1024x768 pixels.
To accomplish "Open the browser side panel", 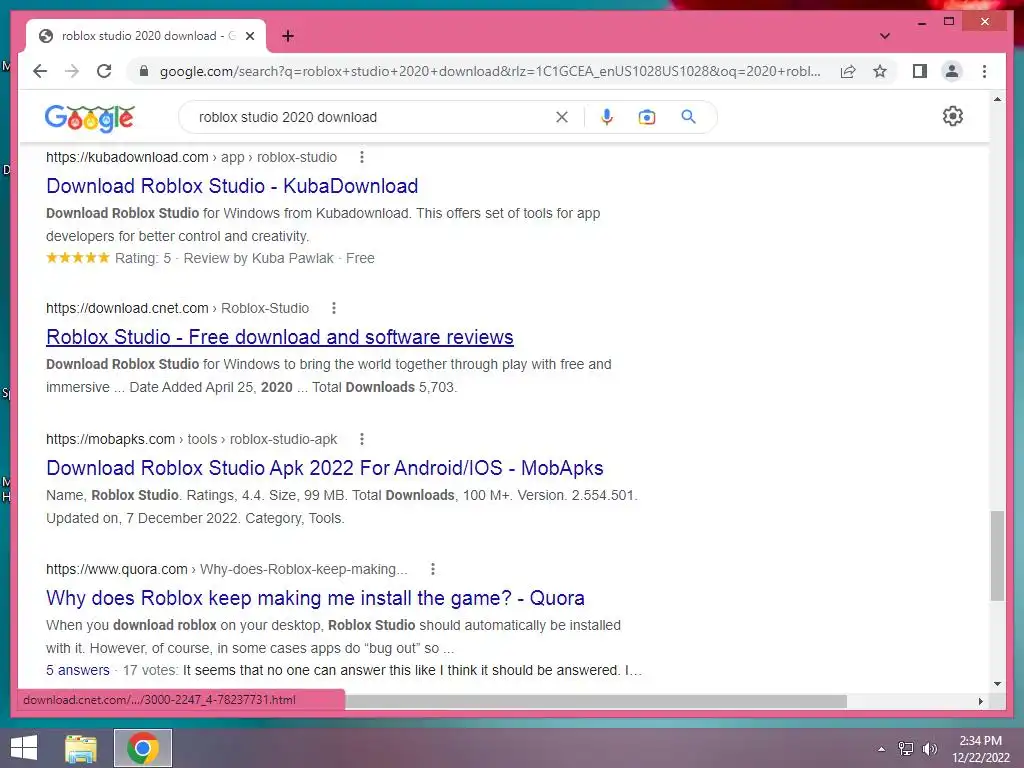I will [x=920, y=71].
